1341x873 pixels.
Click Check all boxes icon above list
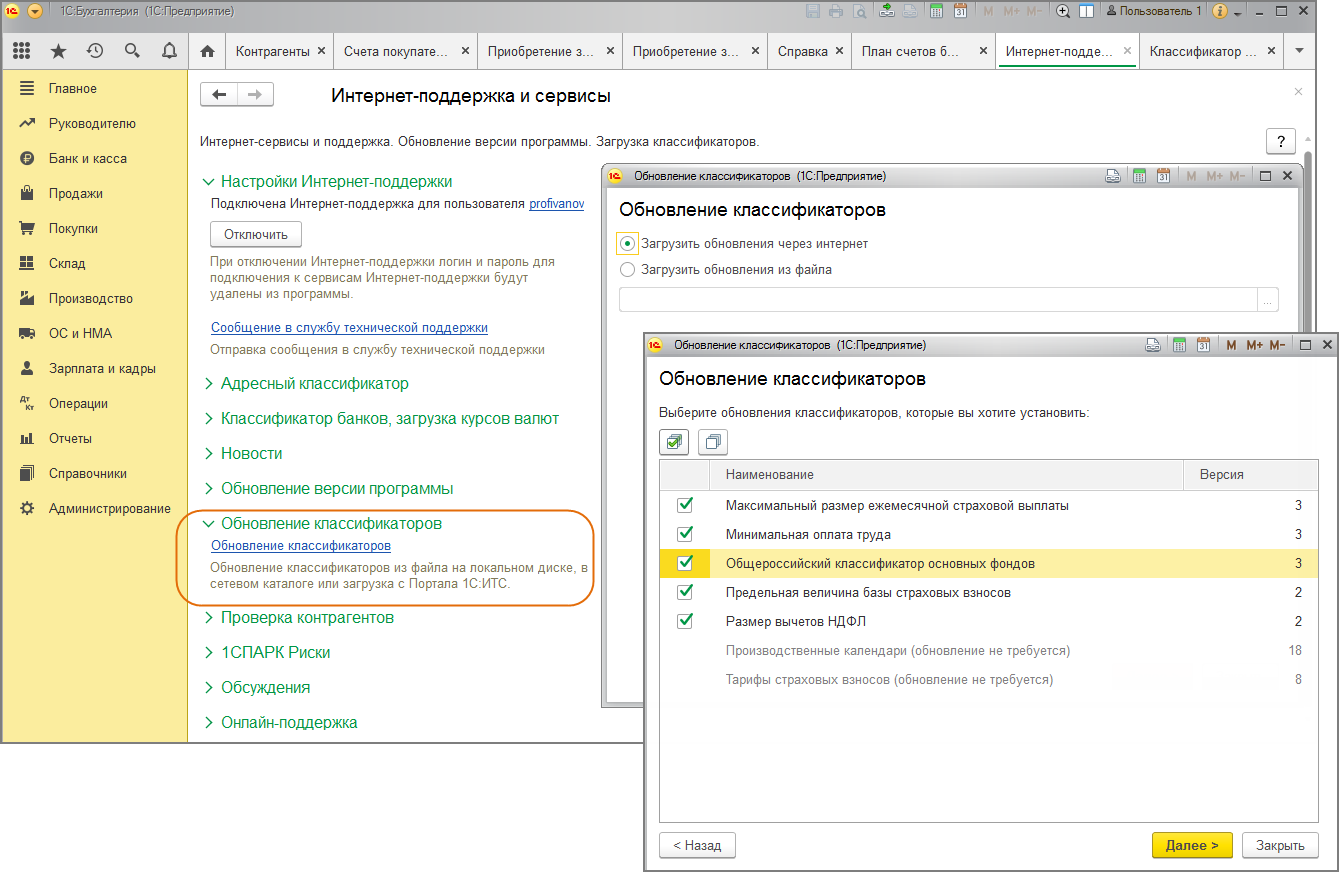click(674, 441)
